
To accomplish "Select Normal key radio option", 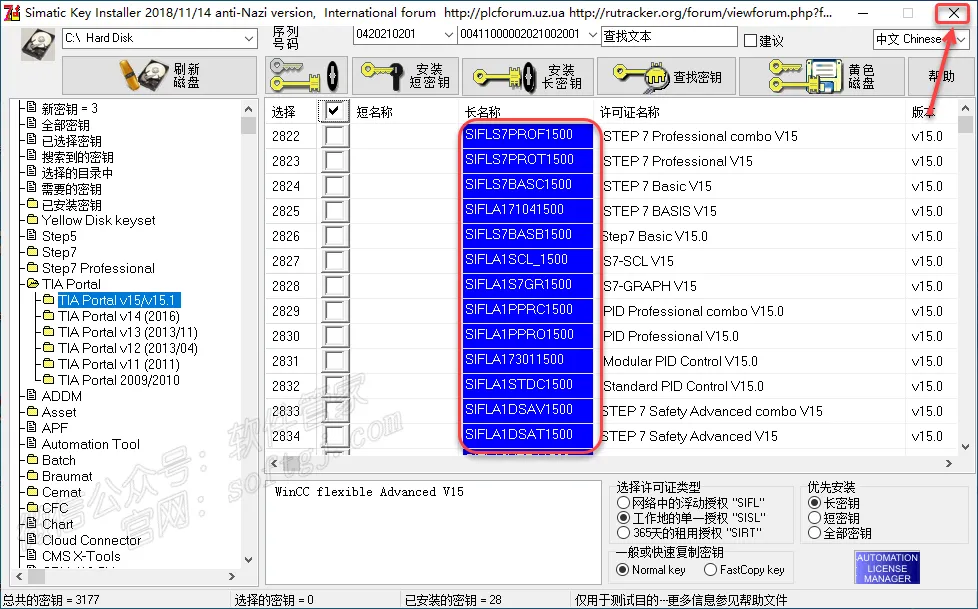I will click(x=622, y=570).
